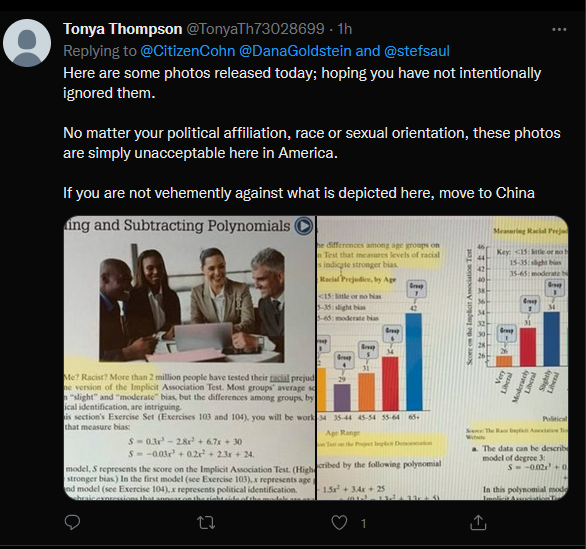
Task: Click the tweet text about unacceptable photos
Action: click(312, 143)
